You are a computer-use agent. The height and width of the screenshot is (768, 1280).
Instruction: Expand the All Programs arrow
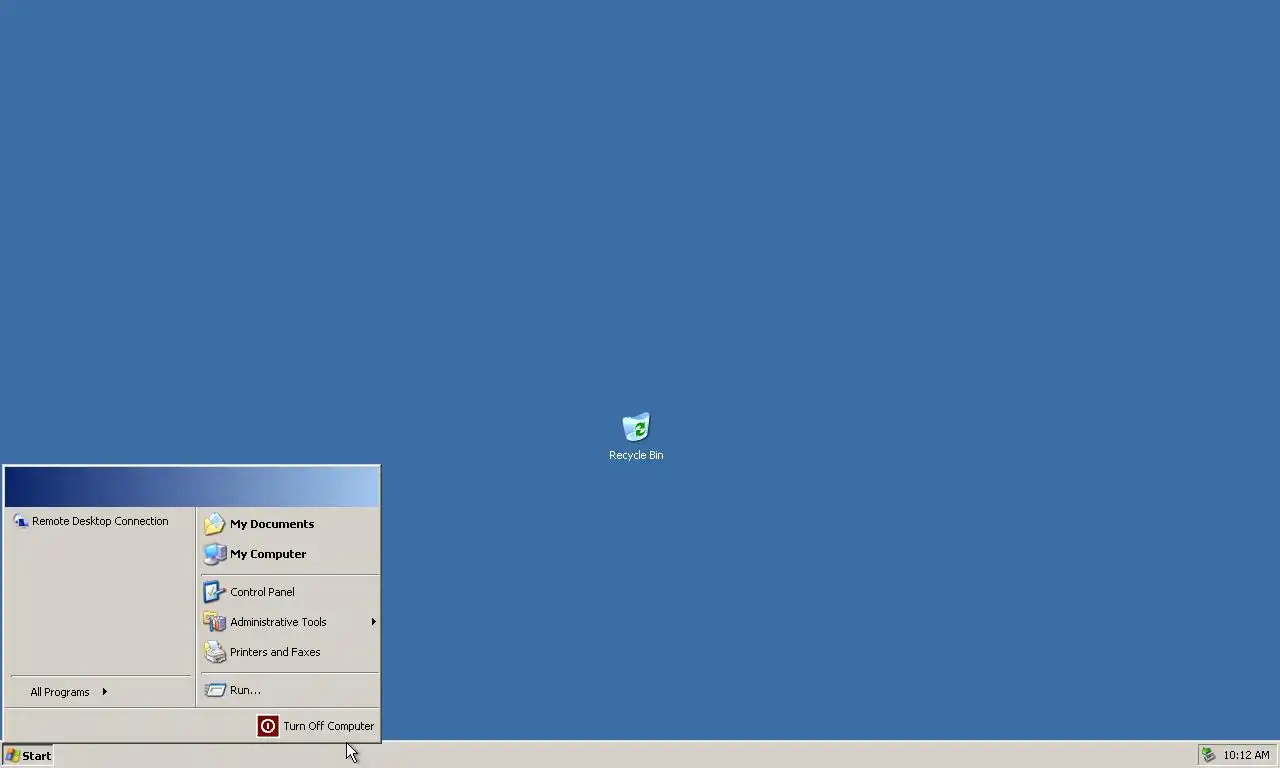(104, 692)
